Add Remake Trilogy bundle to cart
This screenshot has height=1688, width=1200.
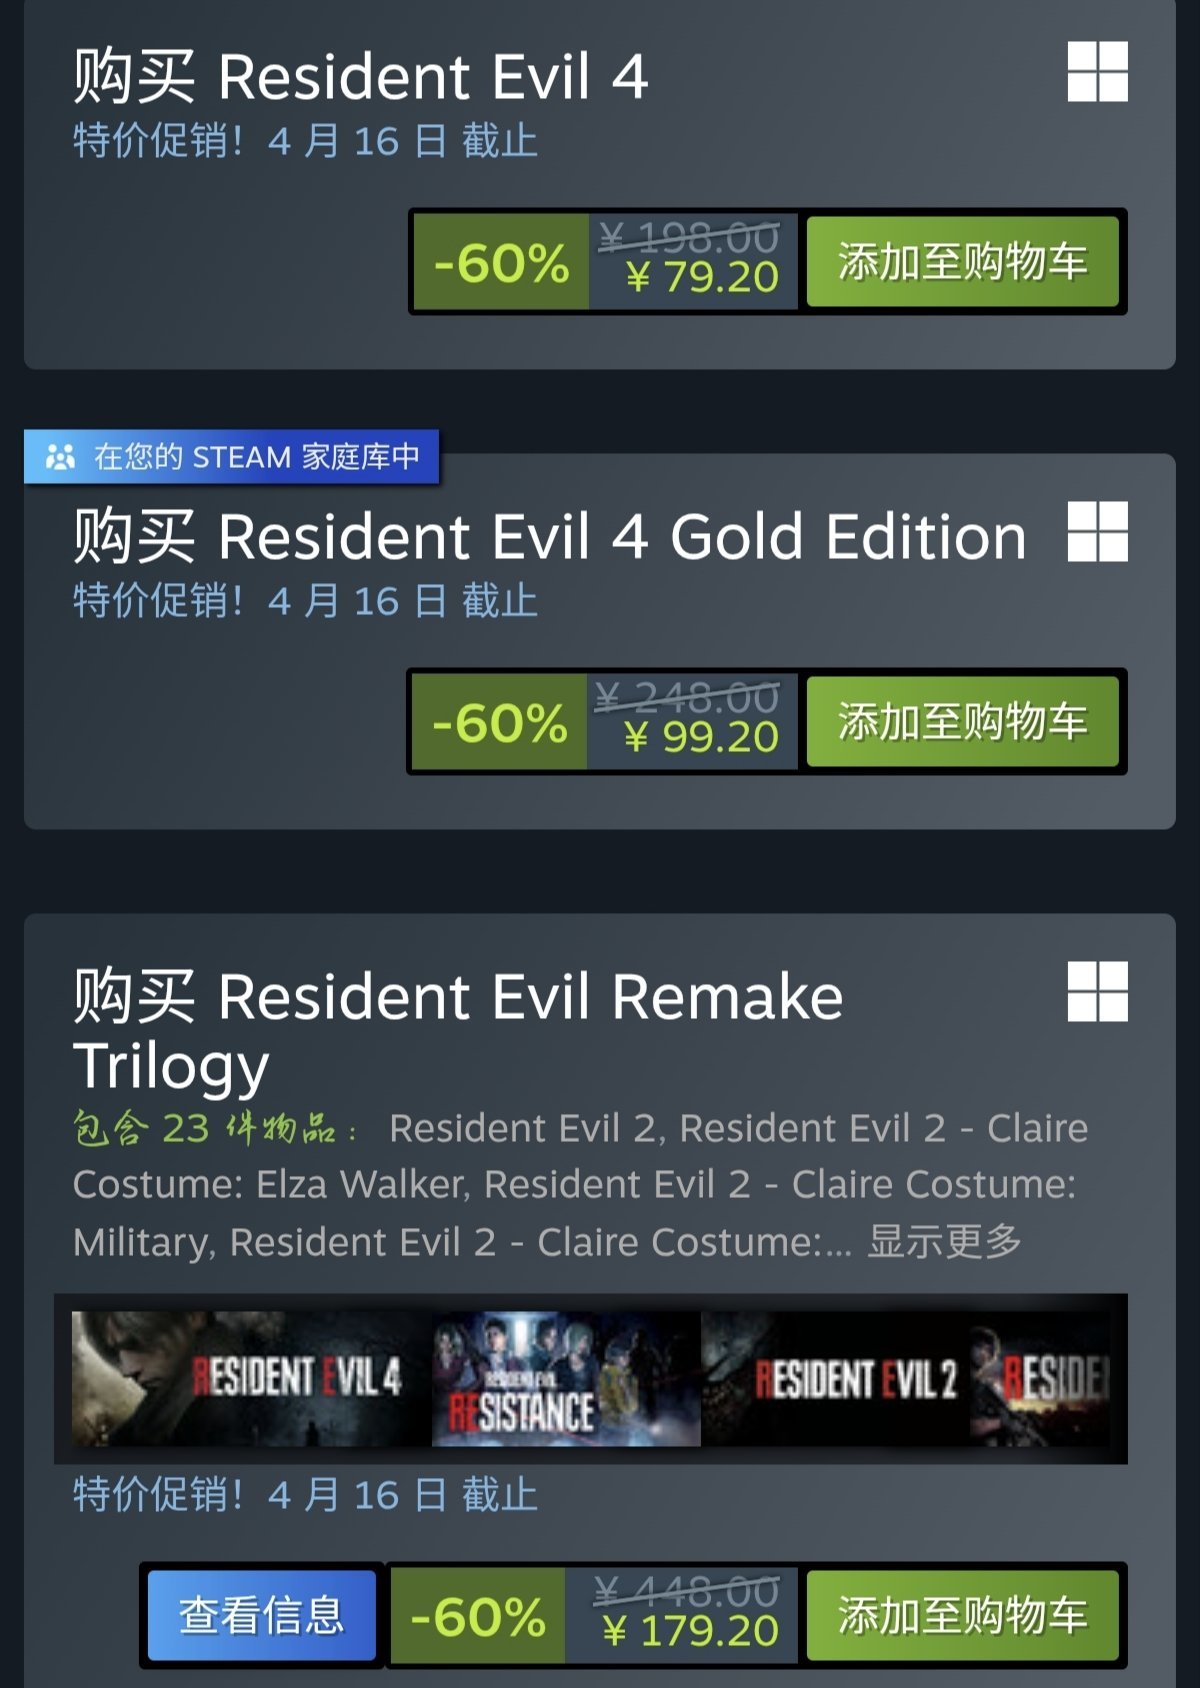click(x=962, y=1615)
